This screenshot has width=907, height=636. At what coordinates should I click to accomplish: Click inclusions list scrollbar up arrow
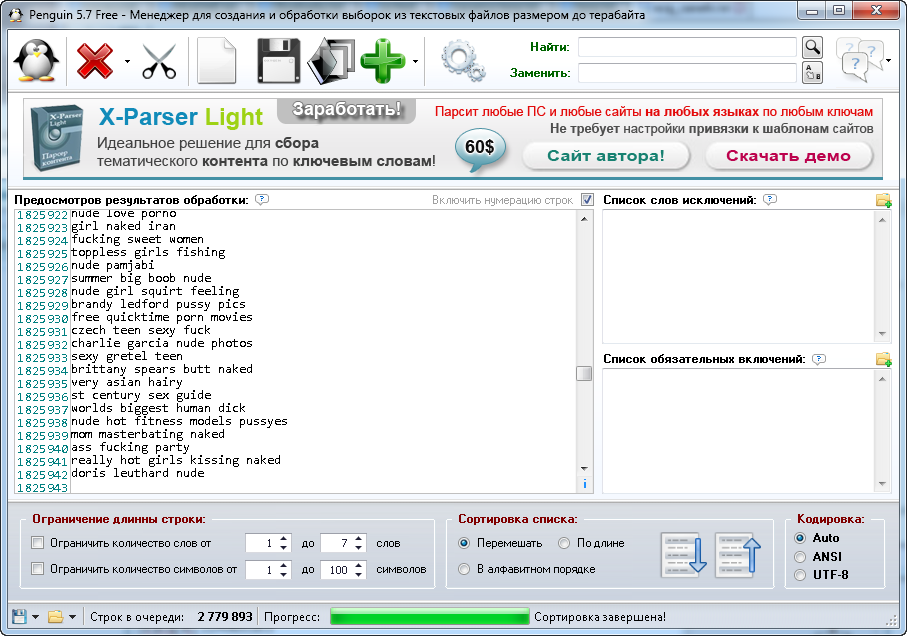click(x=882, y=379)
